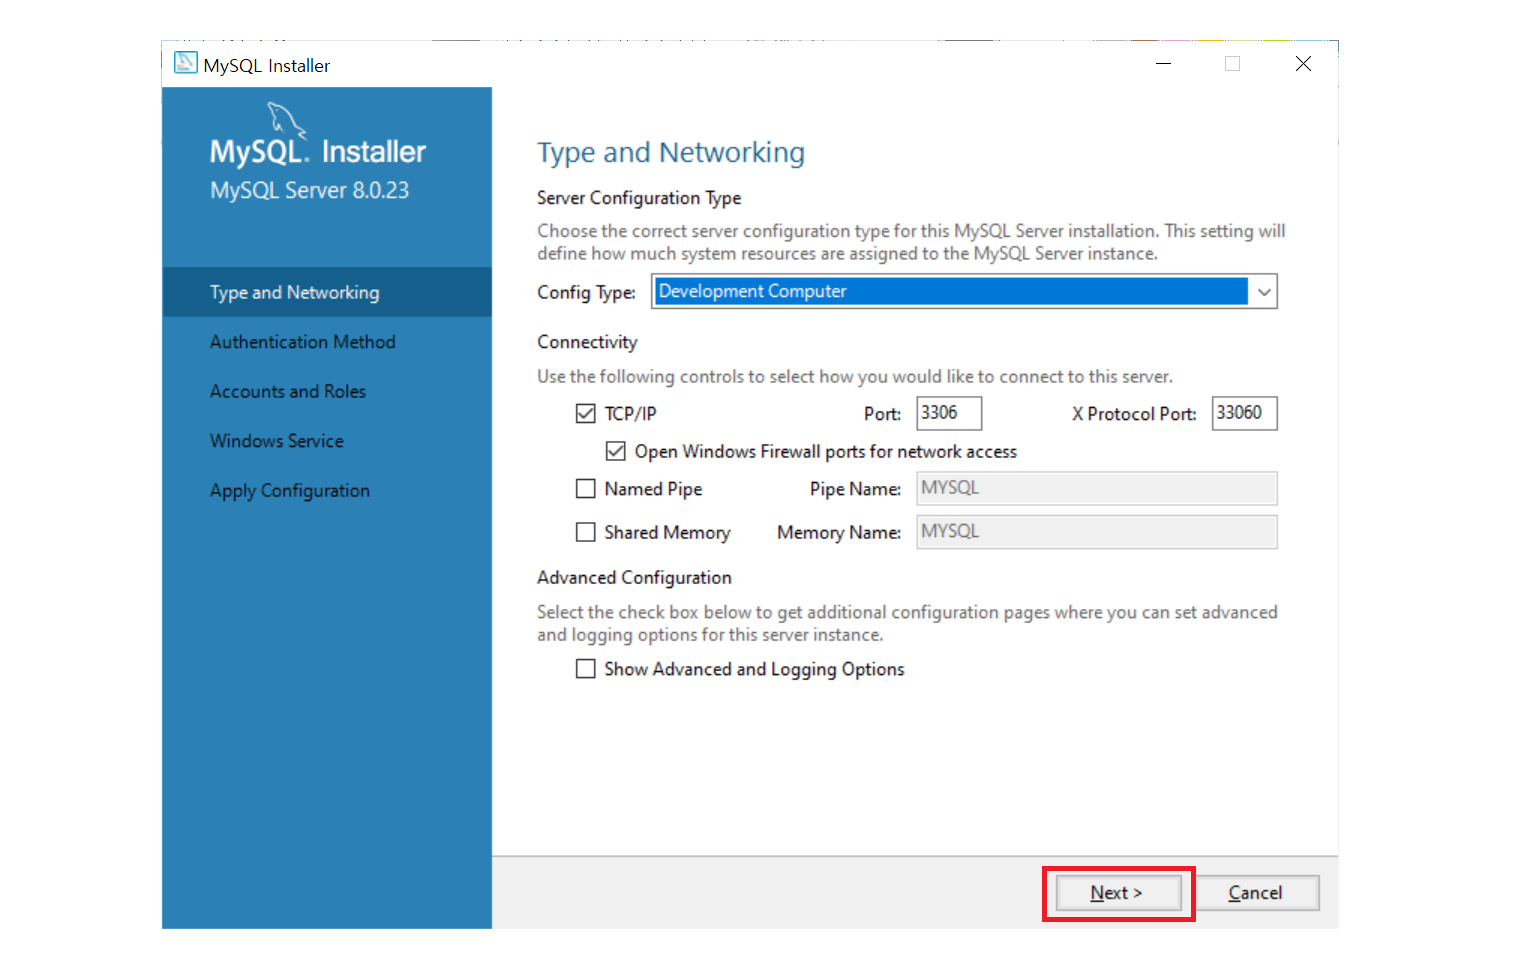The image size is (1536, 960).
Task: Expand the Config Type dropdown arrow
Action: point(1264,292)
